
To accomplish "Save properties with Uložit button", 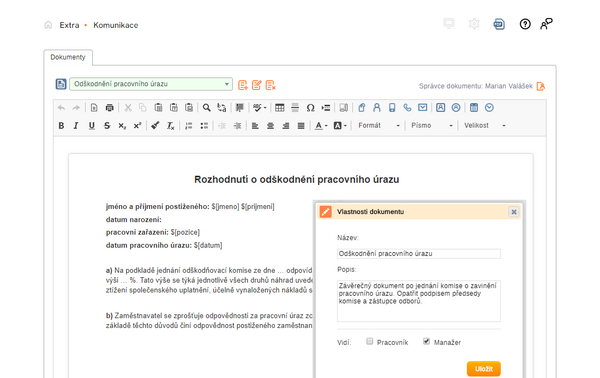I will [x=484, y=369].
